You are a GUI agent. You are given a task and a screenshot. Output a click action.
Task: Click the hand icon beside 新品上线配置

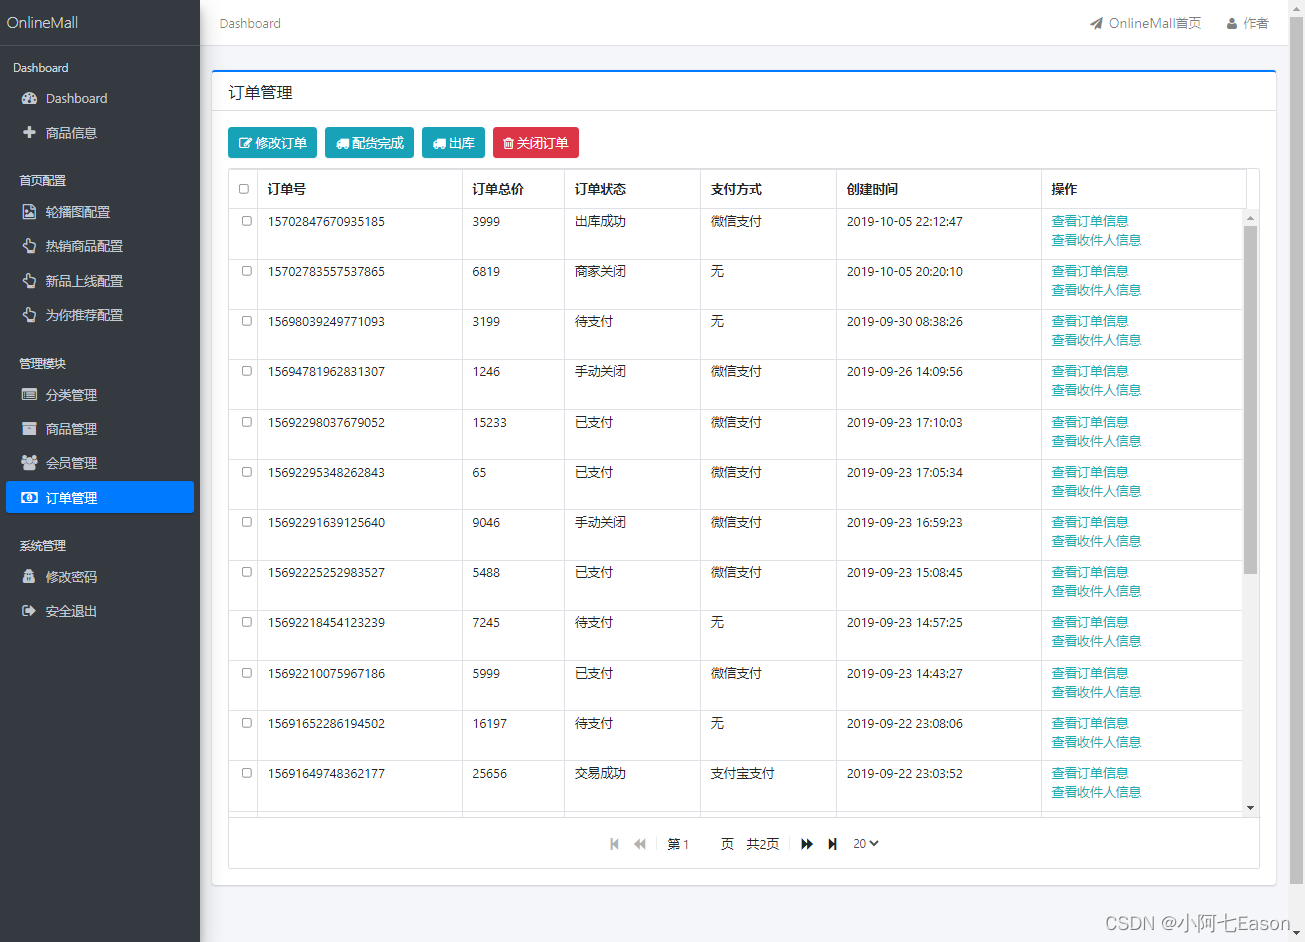(x=29, y=281)
